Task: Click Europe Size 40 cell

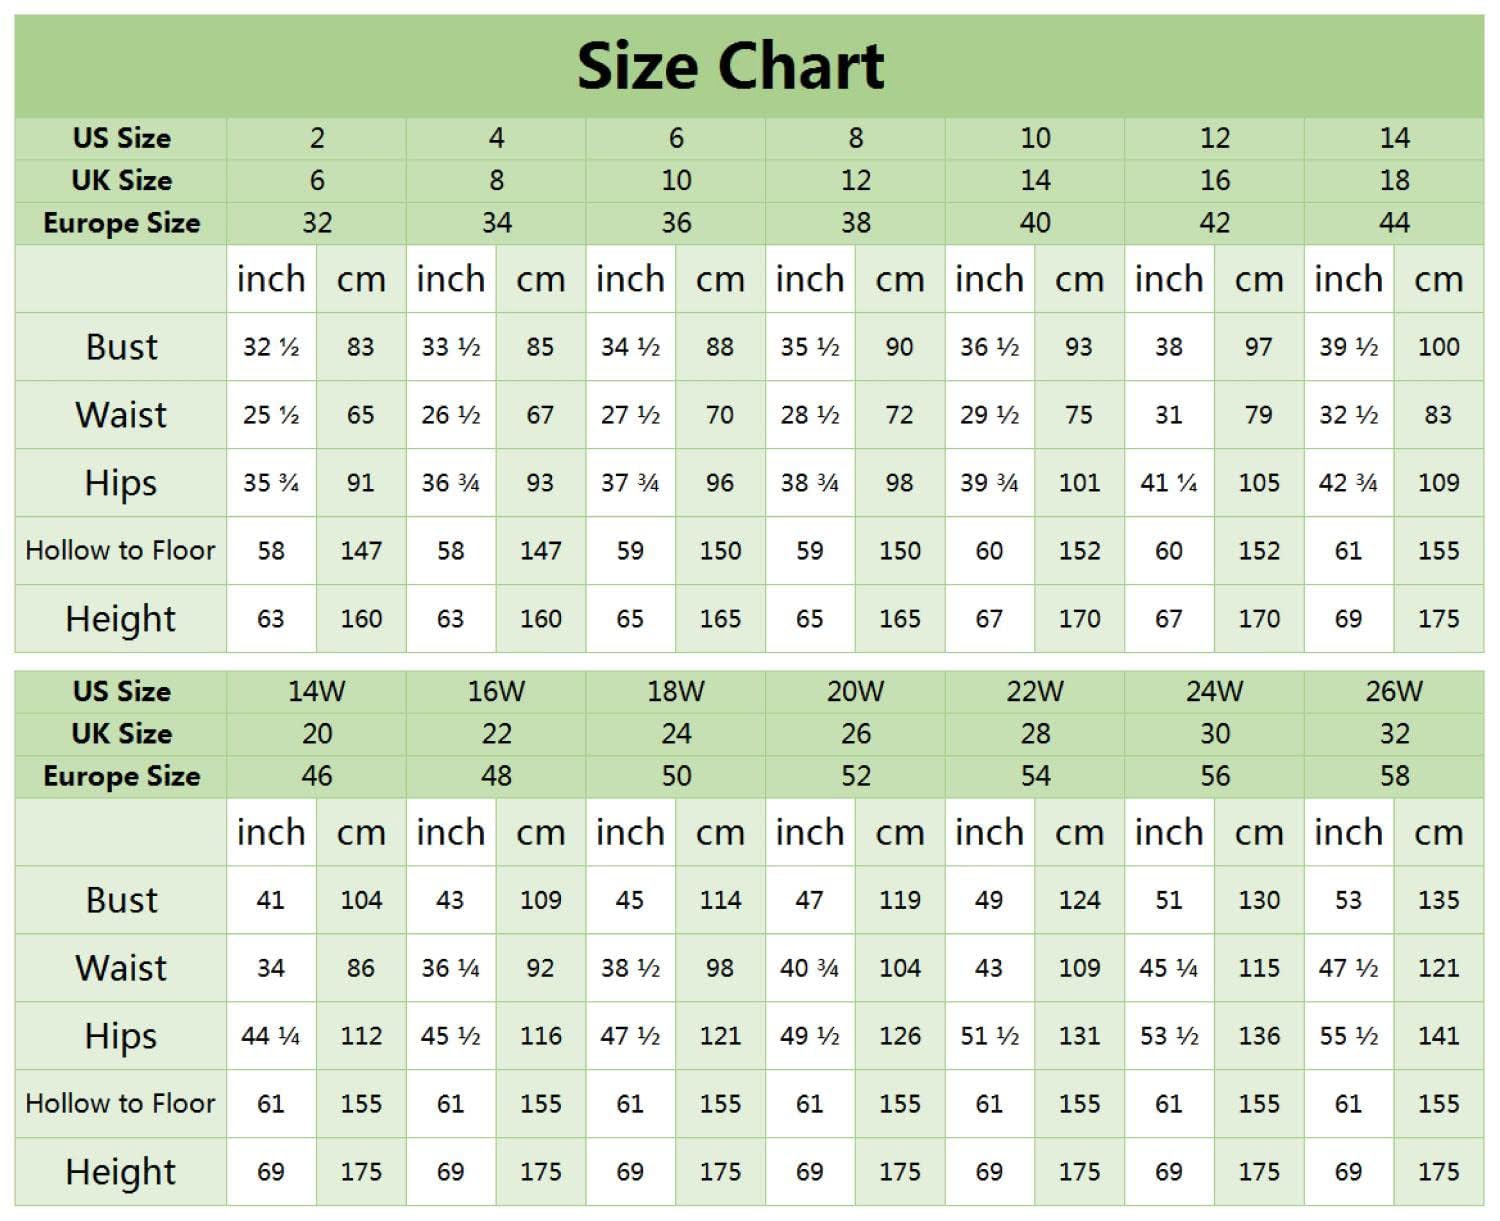Action: (x=1035, y=223)
